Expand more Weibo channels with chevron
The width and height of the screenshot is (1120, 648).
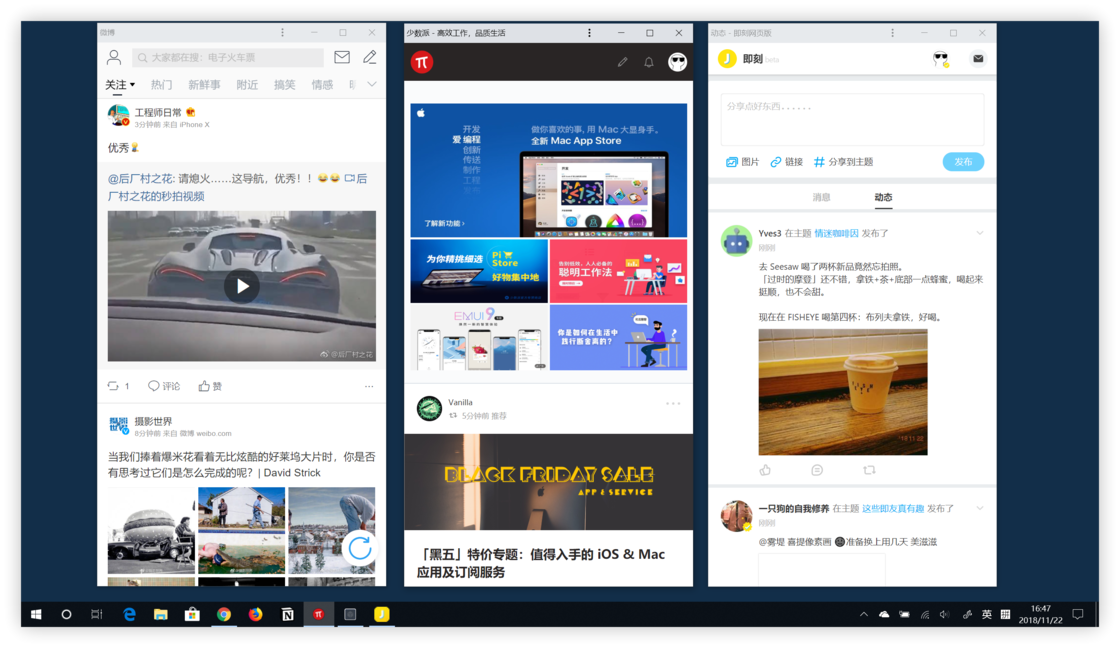point(371,84)
